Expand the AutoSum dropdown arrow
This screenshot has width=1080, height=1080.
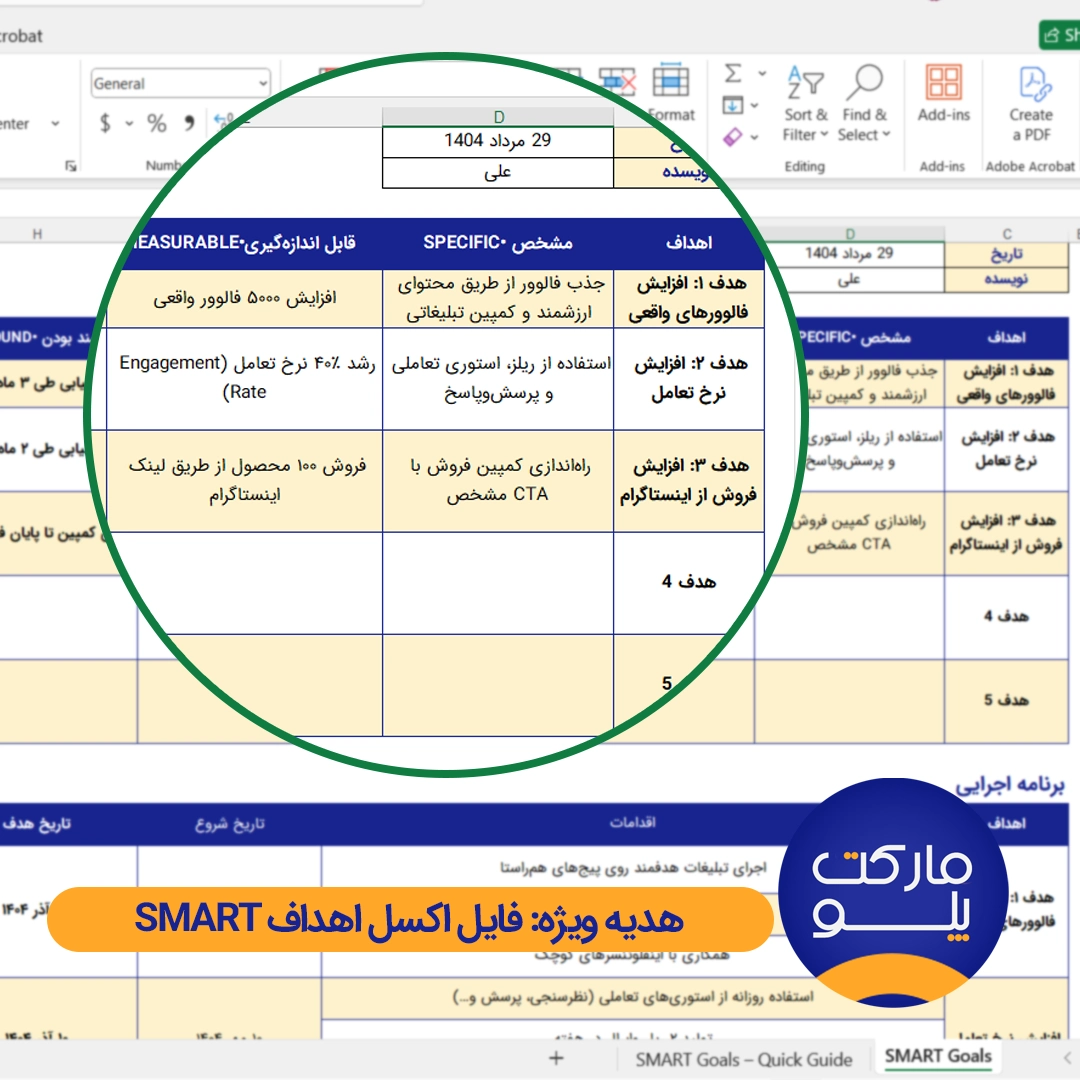[762, 74]
